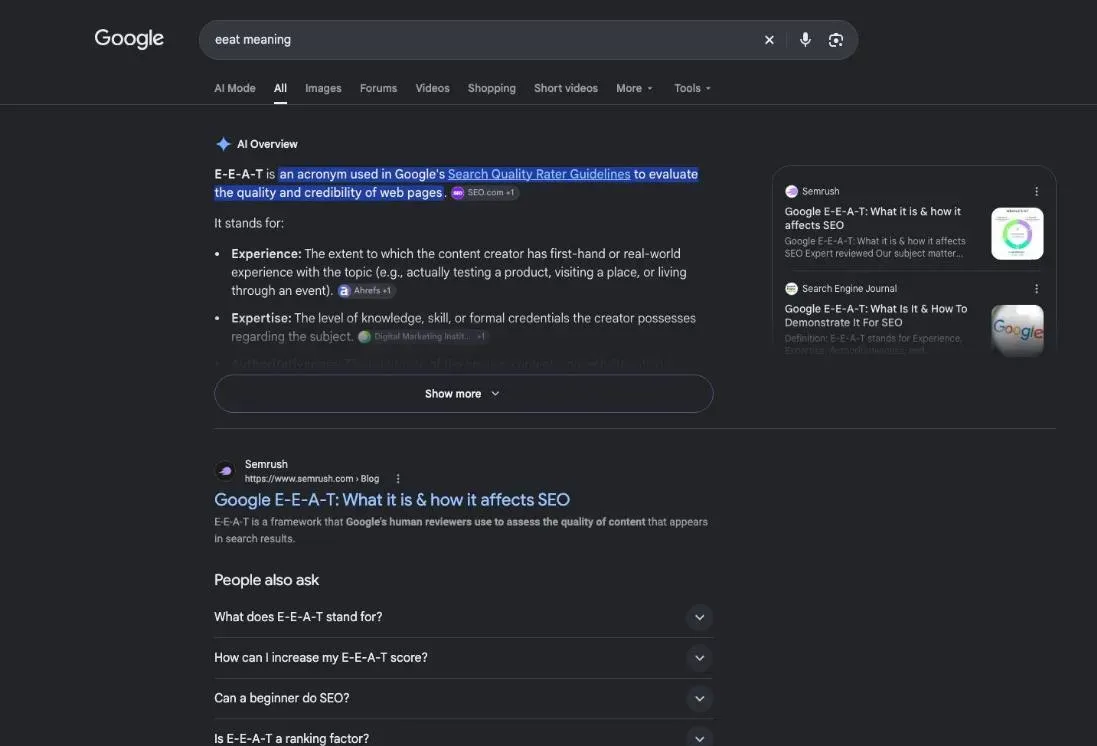Start voice search with microphone icon

[805, 40]
